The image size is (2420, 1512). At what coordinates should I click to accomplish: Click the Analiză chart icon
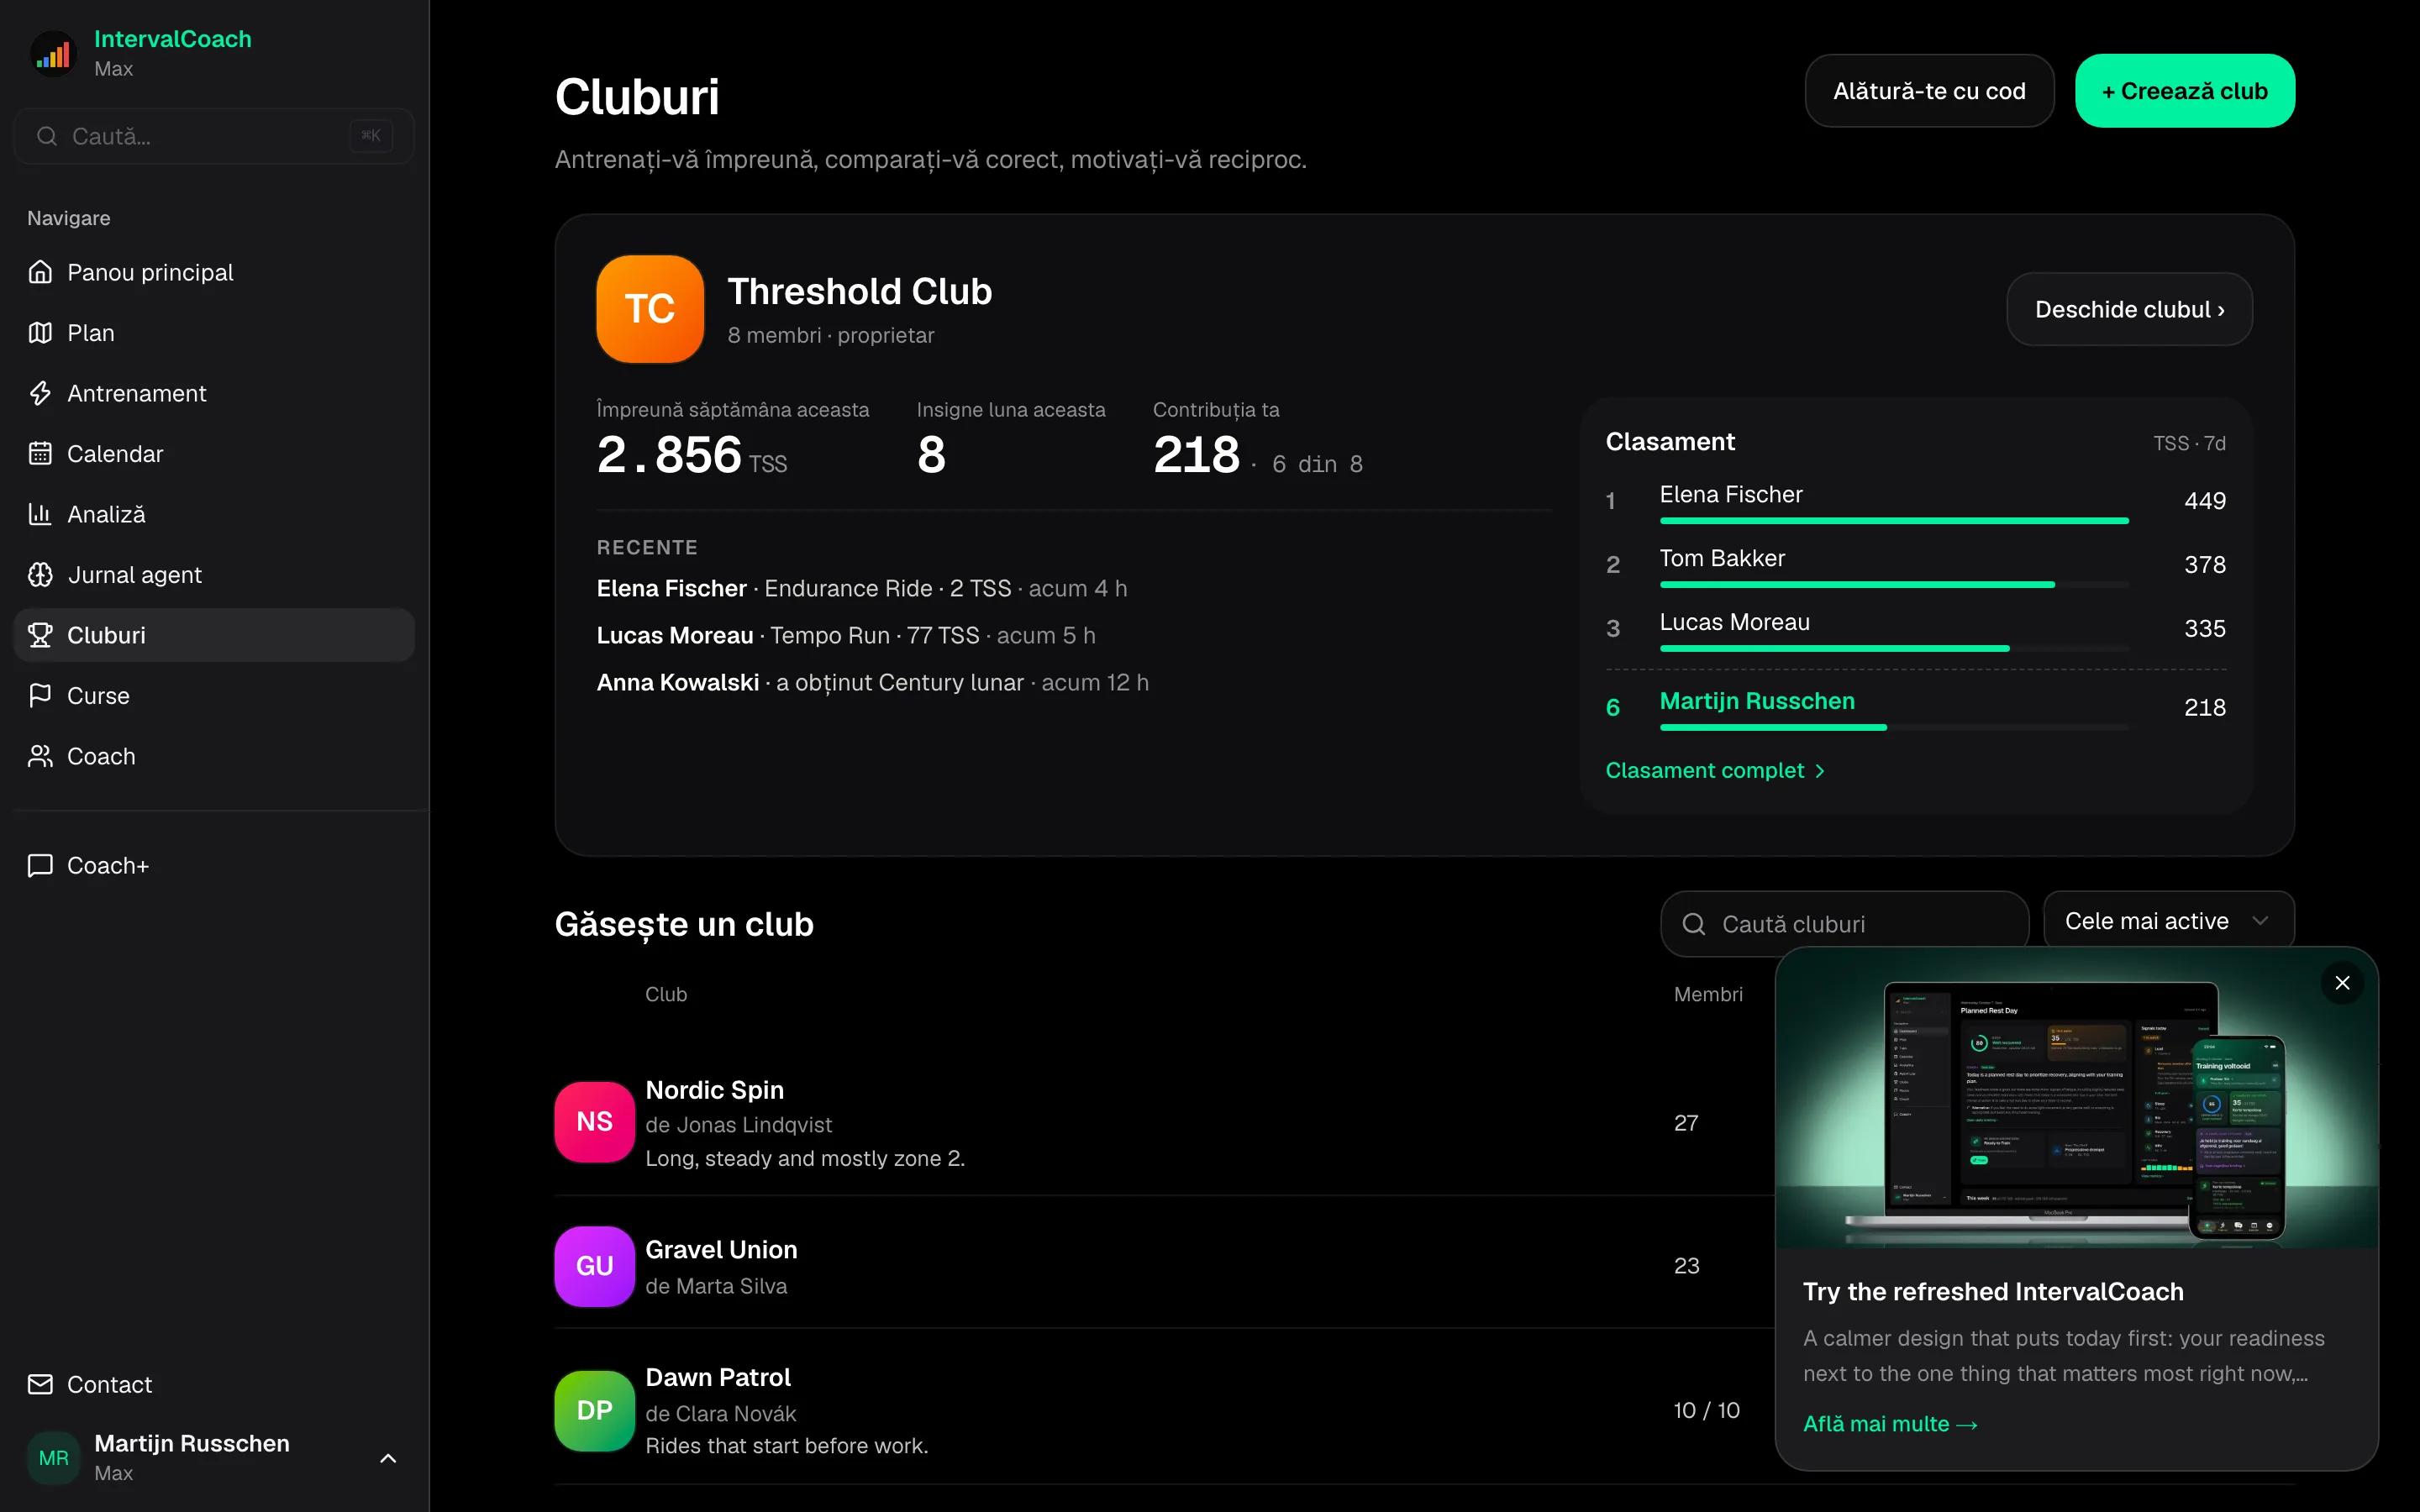click(x=40, y=514)
